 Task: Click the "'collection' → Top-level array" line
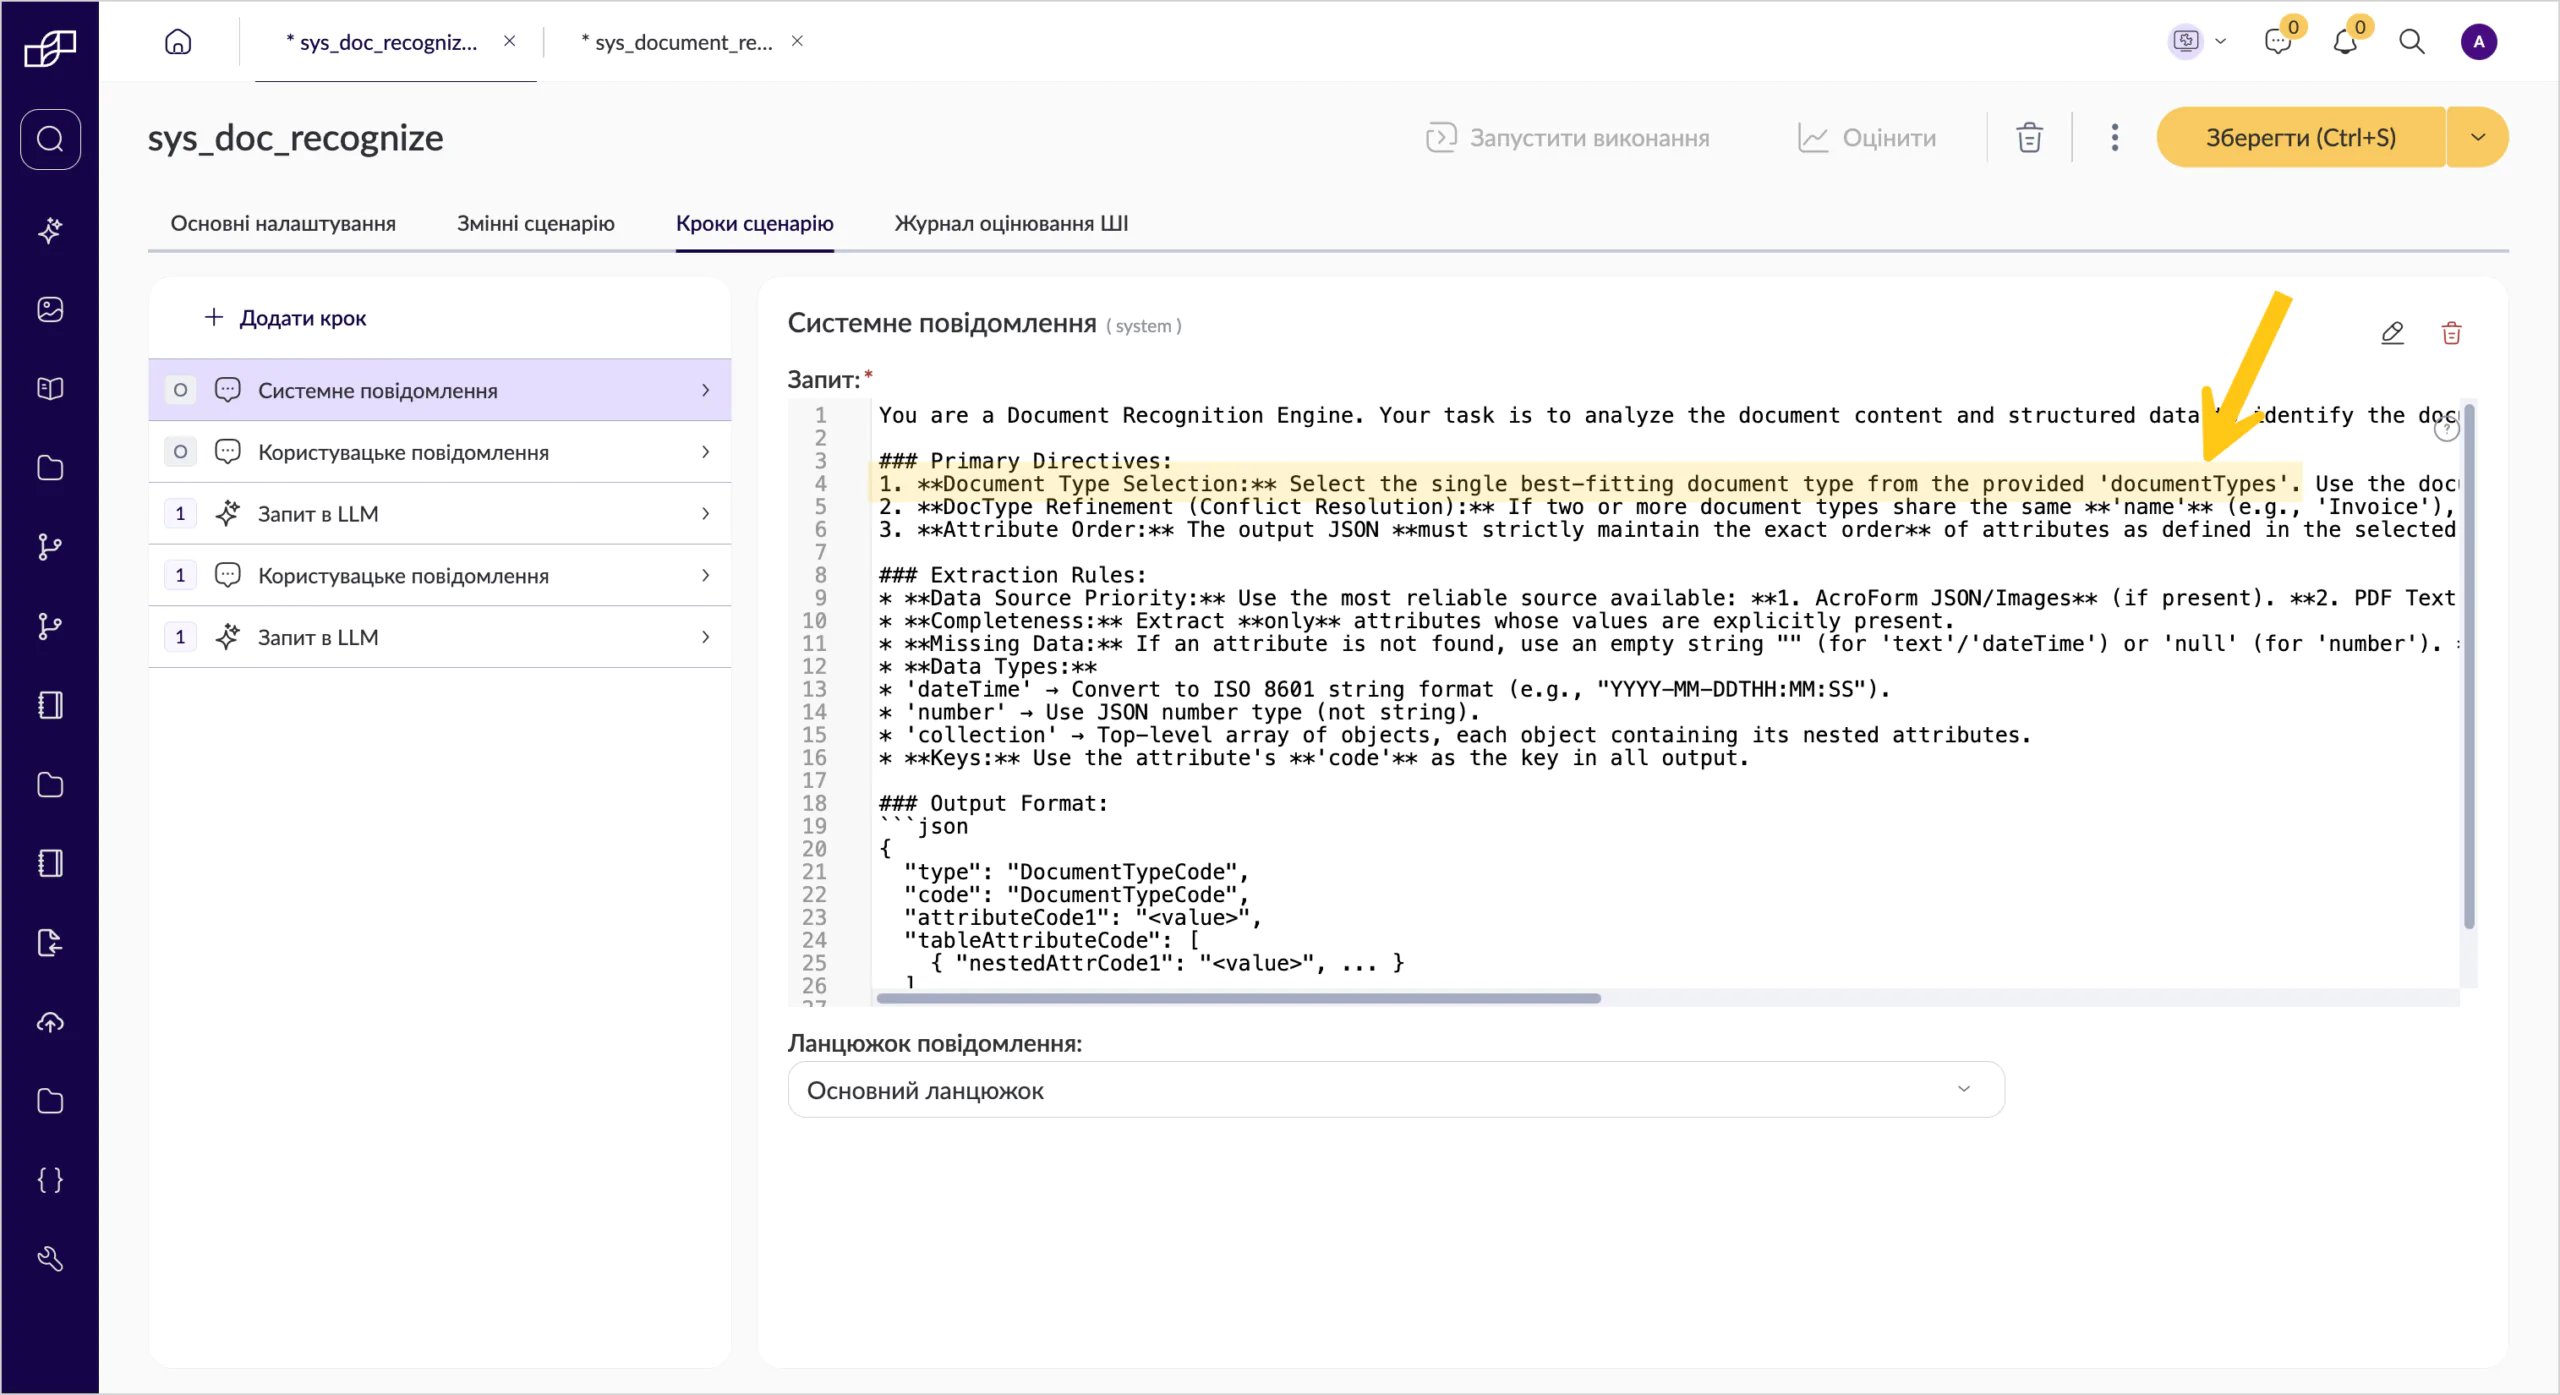click(x=1455, y=735)
